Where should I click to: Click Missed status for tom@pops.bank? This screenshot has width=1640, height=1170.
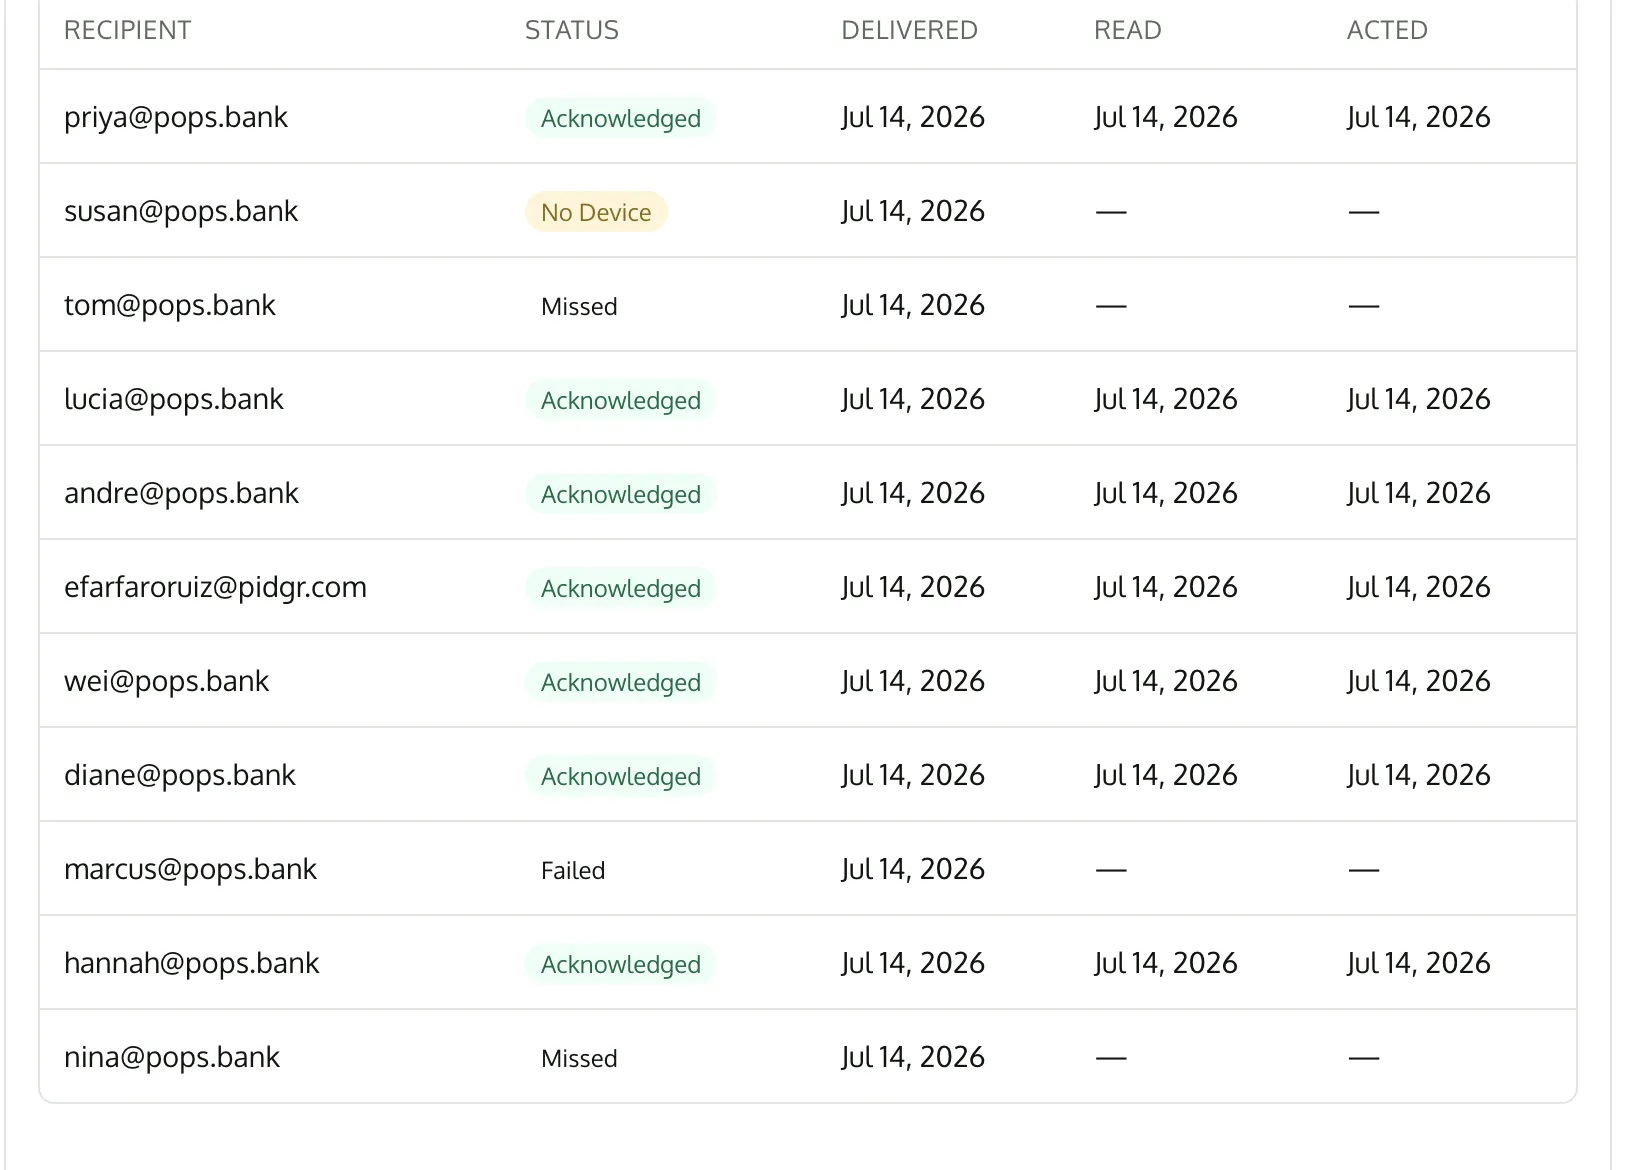click(x=579, y=306)
